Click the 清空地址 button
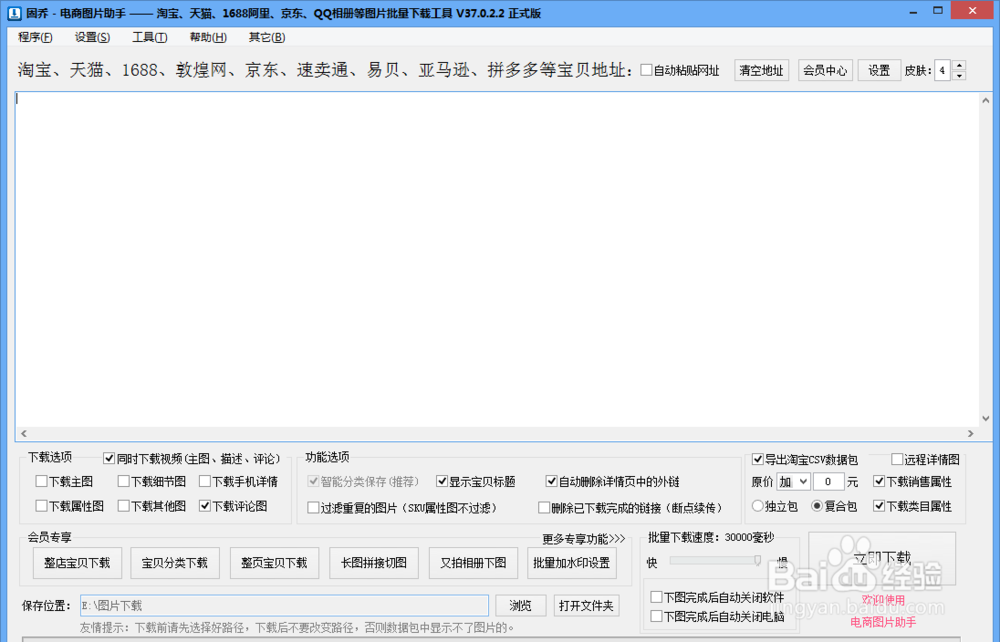 pyautogui.click(x=761, y=70)
